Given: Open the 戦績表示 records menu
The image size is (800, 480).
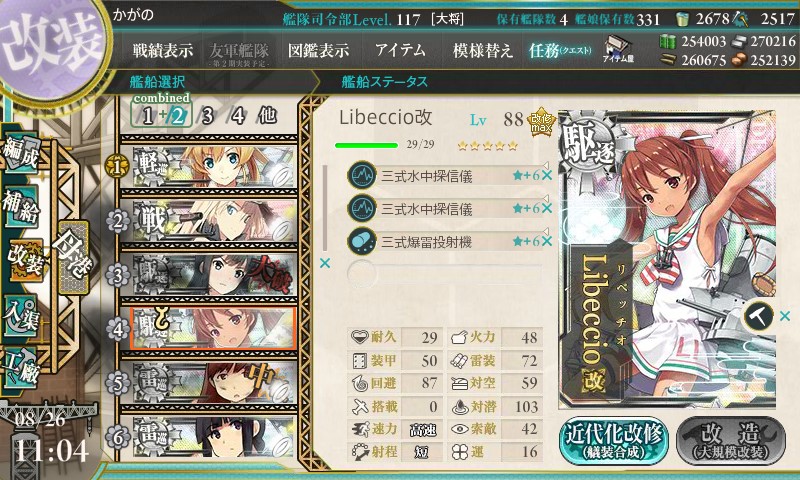Looking at the screenshot, I should point(163,50).
